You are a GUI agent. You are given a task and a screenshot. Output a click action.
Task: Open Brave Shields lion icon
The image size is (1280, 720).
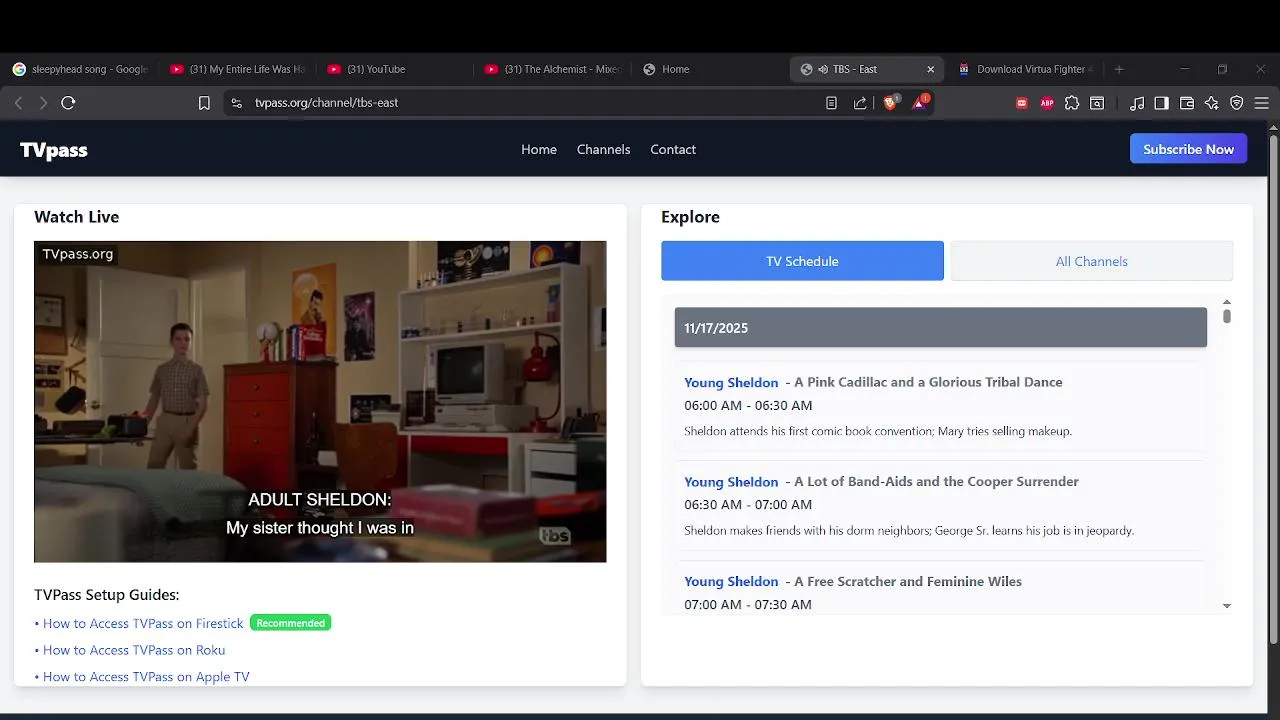coord(890,102)
